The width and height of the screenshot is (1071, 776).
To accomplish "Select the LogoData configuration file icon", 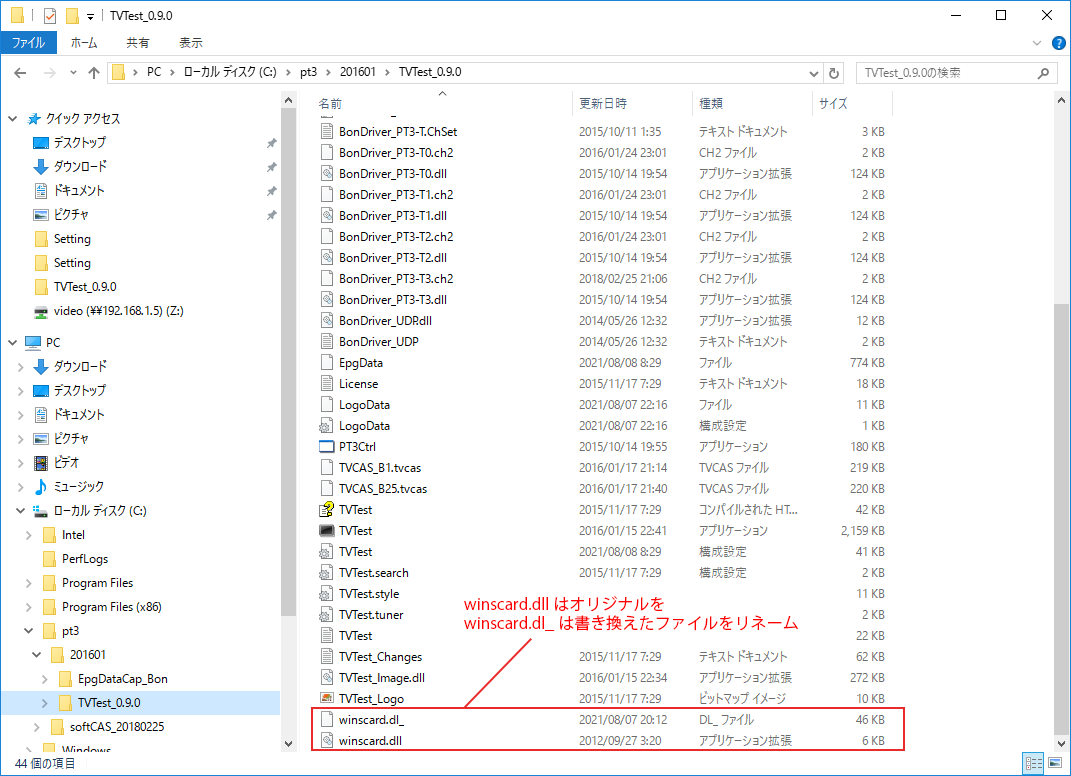I will 326,426.
